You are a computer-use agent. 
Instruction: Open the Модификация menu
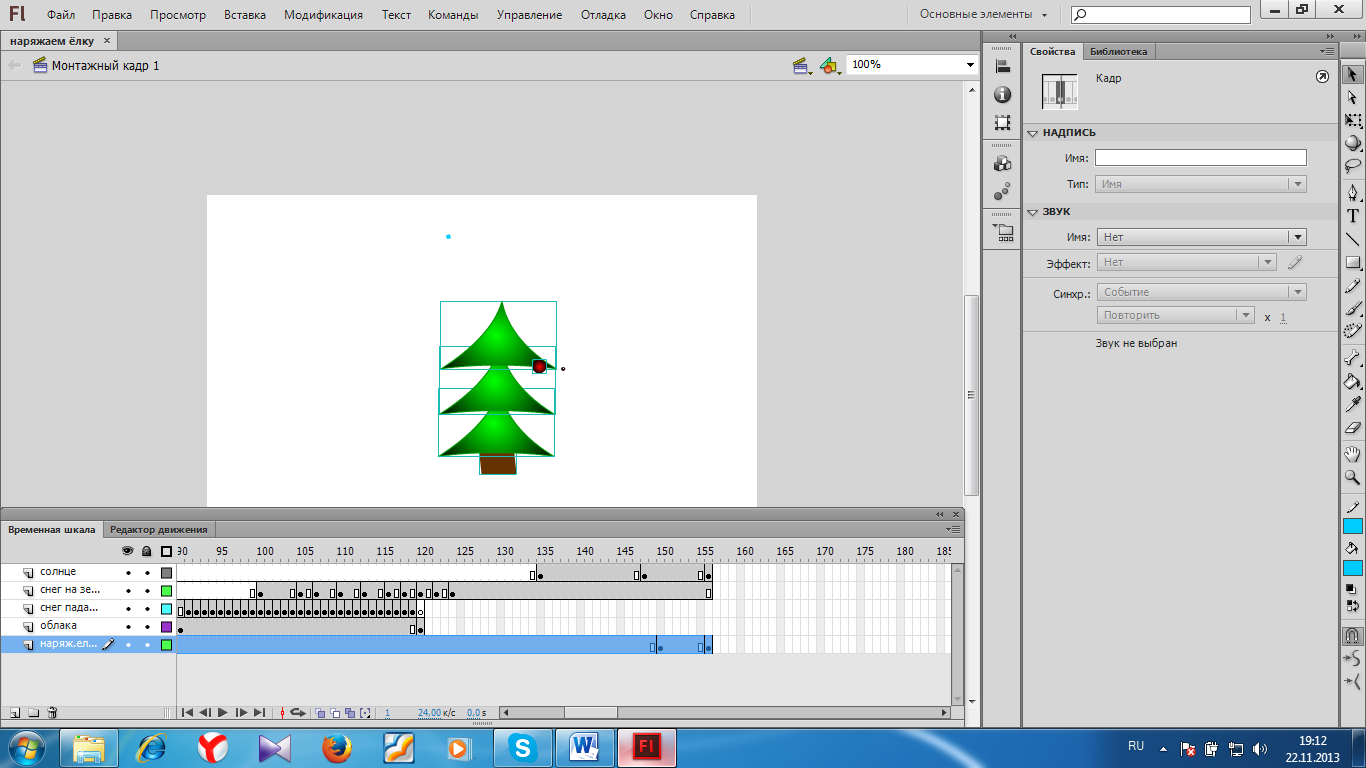tap(323, 15)
